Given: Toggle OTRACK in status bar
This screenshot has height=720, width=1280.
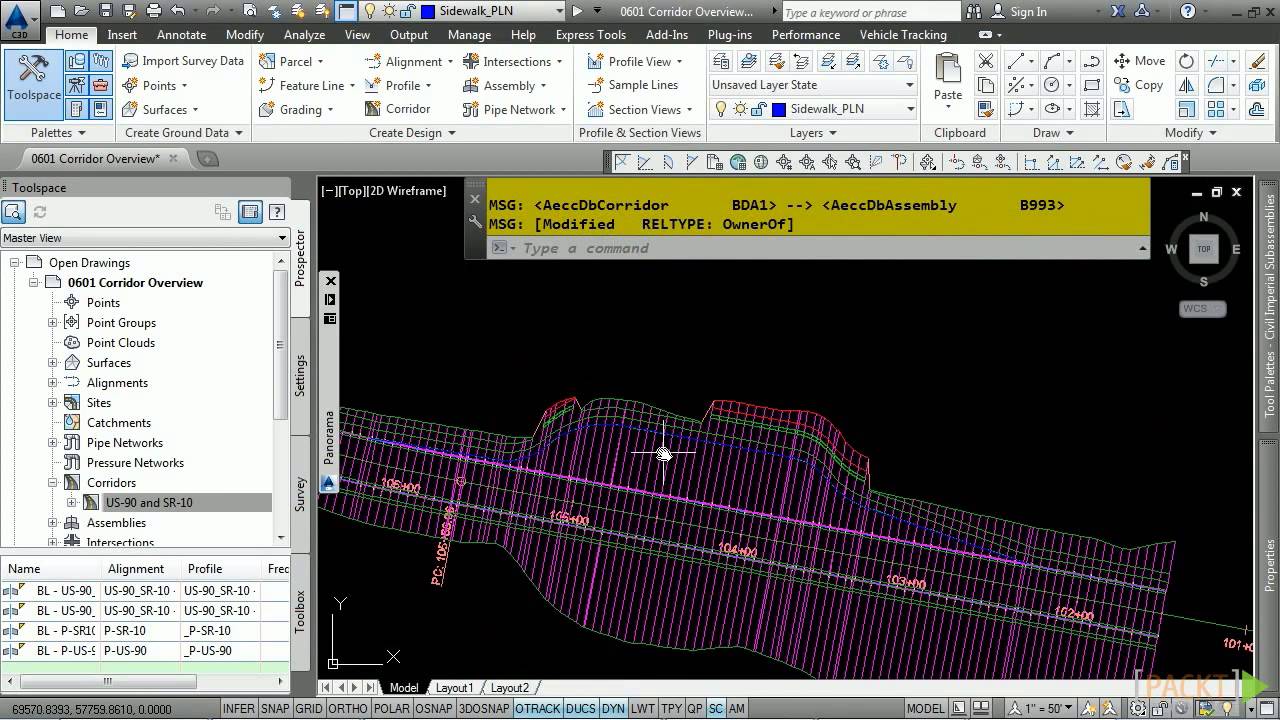Looking at the screenshot, I should point(538,709).
